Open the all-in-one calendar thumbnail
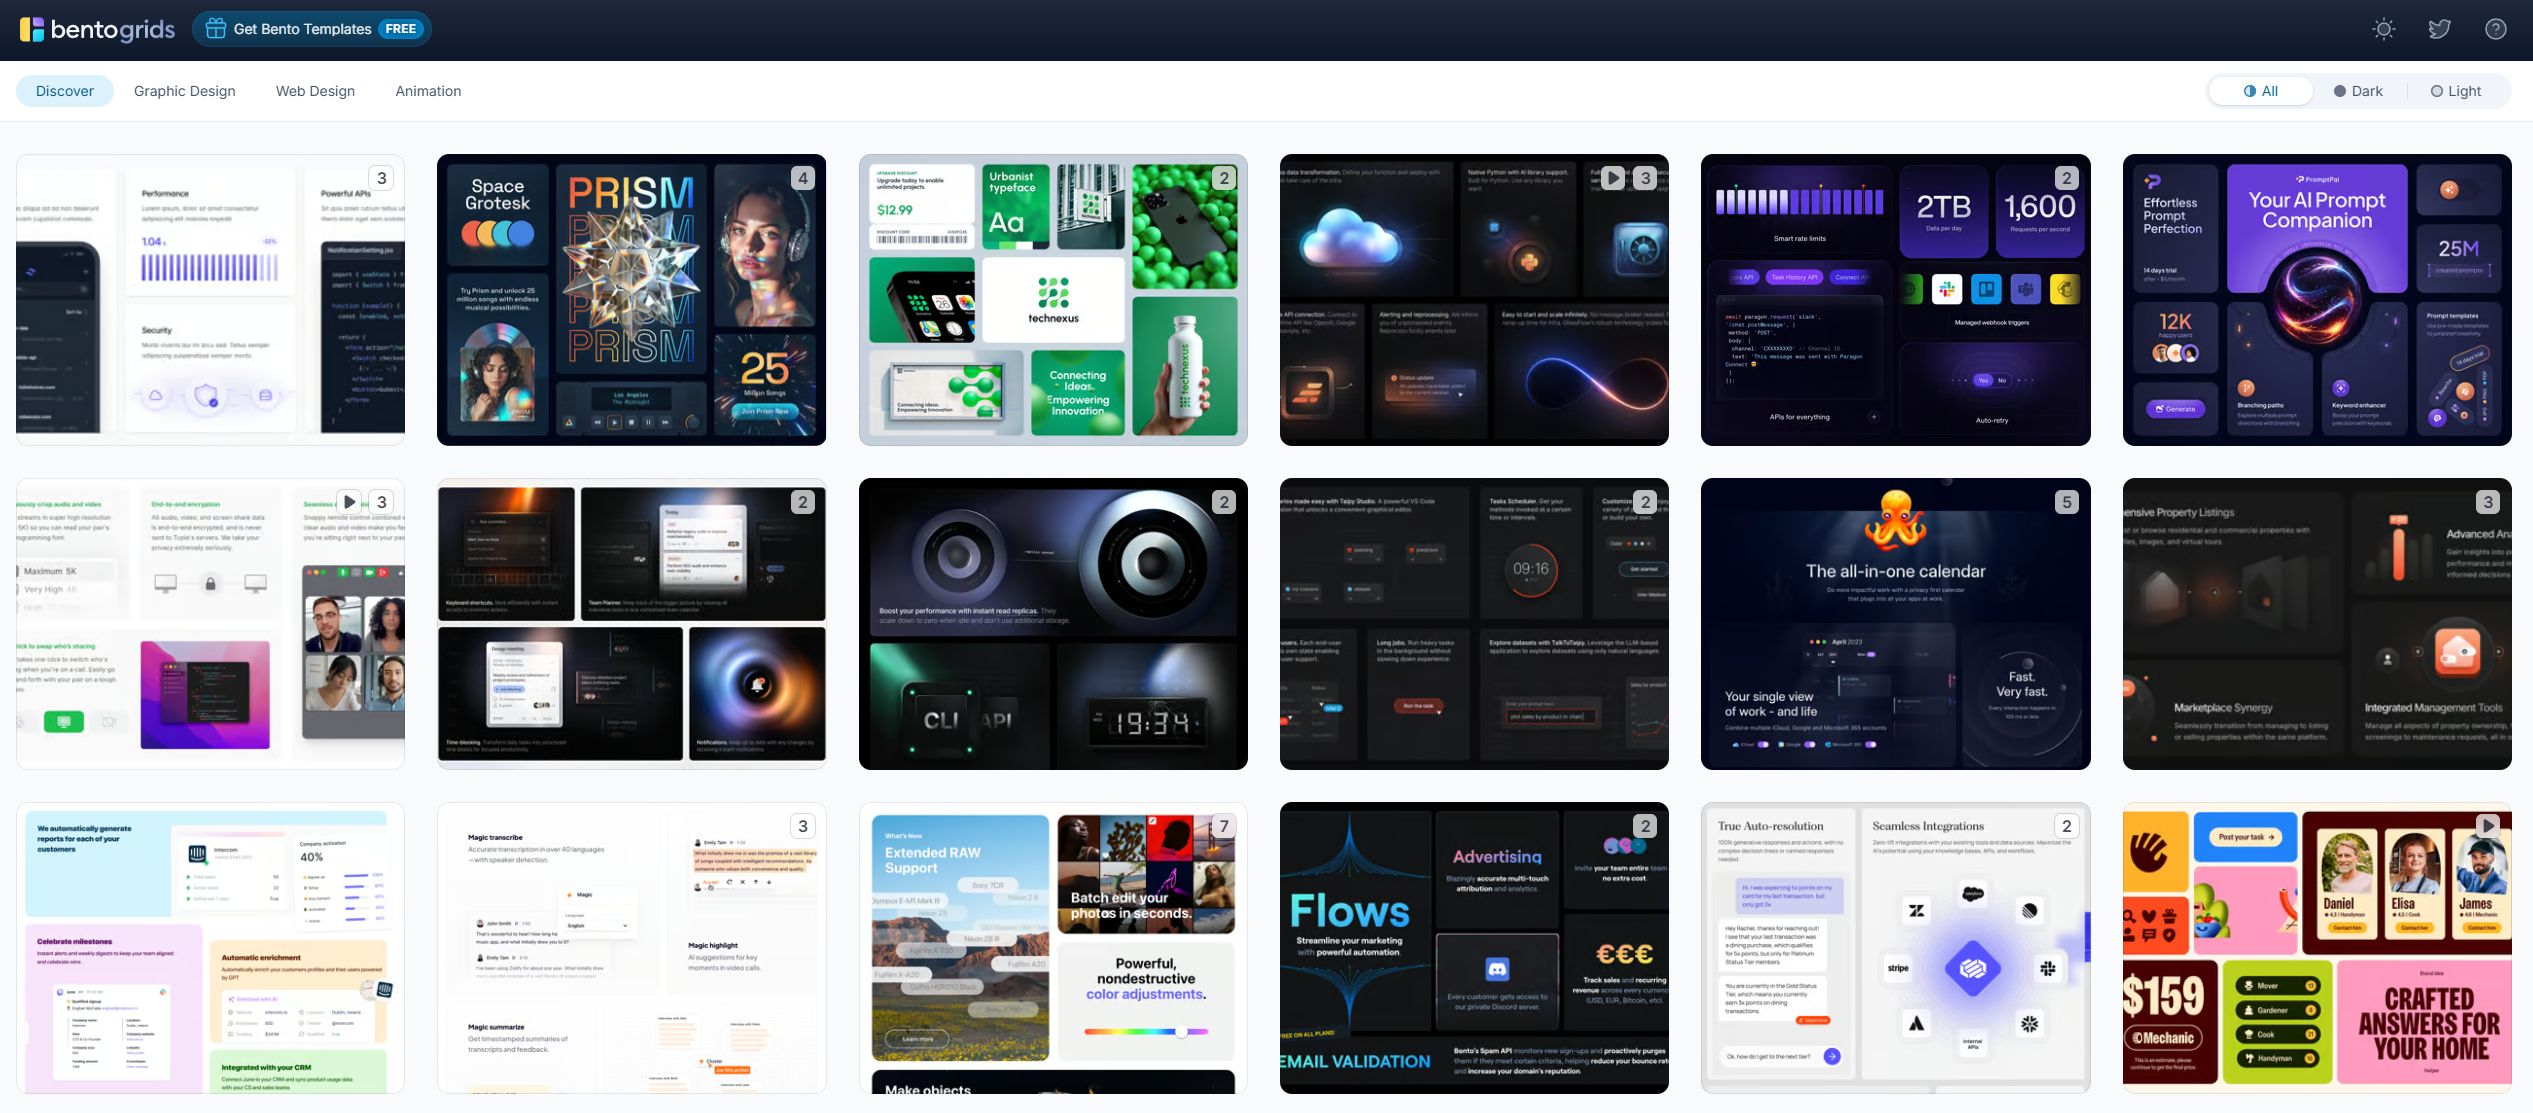2533x1113 pixels. coord(1895,623)
